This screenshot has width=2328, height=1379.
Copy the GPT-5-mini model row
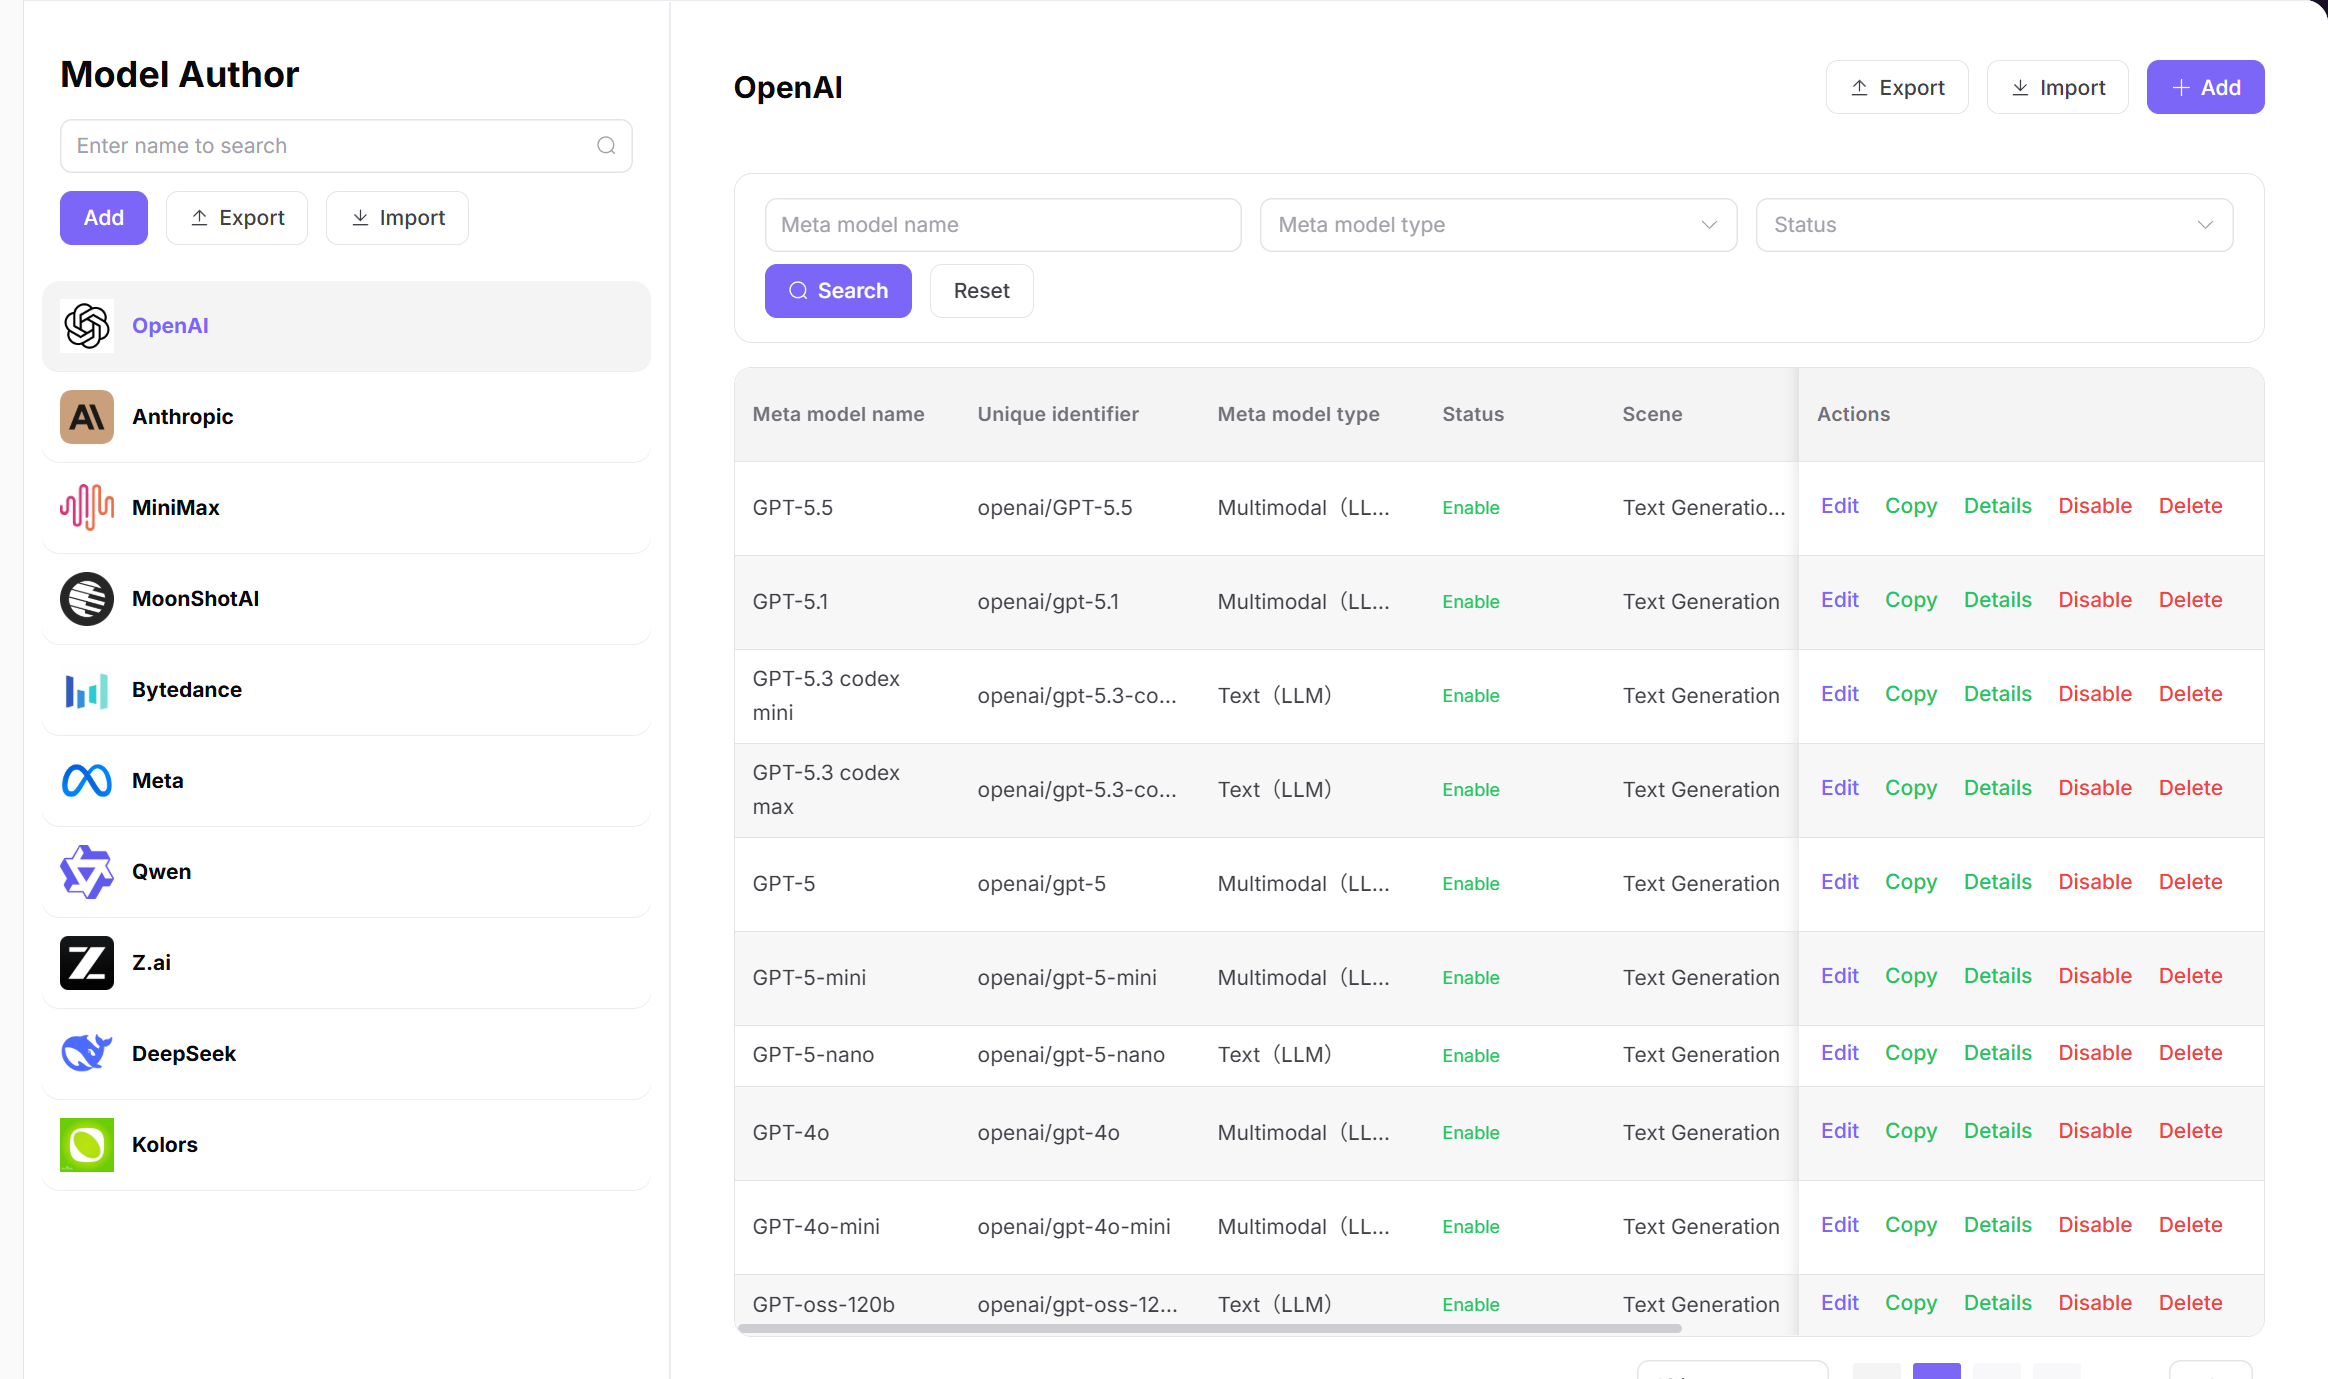pyautogui.click(x=1911, y=976)
